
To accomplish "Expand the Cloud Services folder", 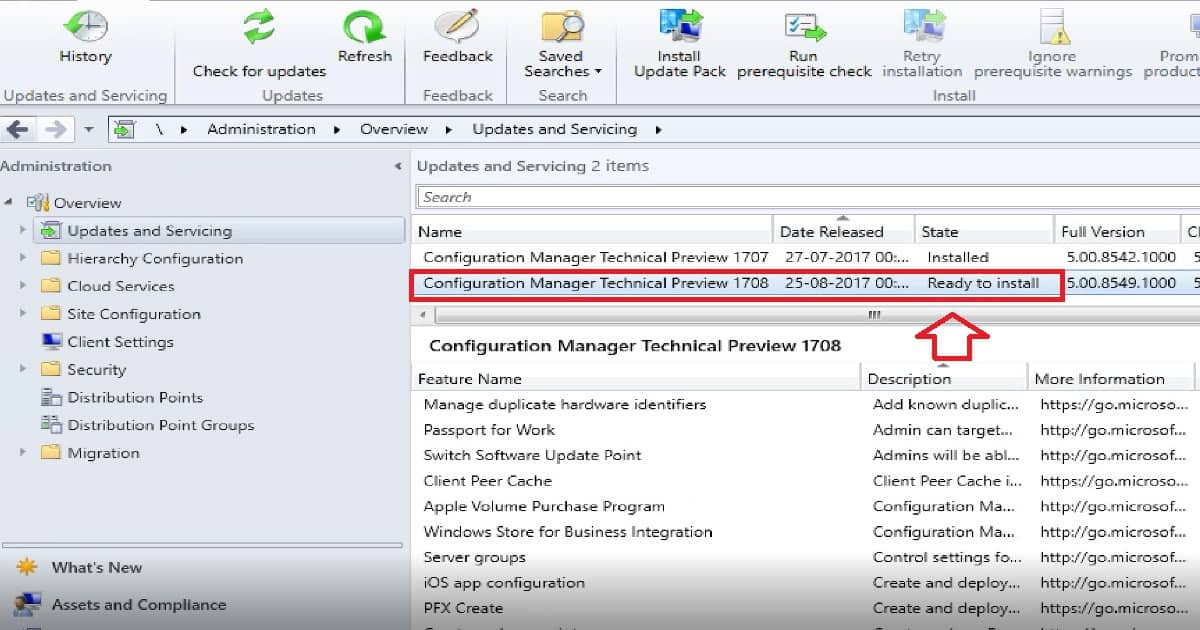I will pos(23,286).
